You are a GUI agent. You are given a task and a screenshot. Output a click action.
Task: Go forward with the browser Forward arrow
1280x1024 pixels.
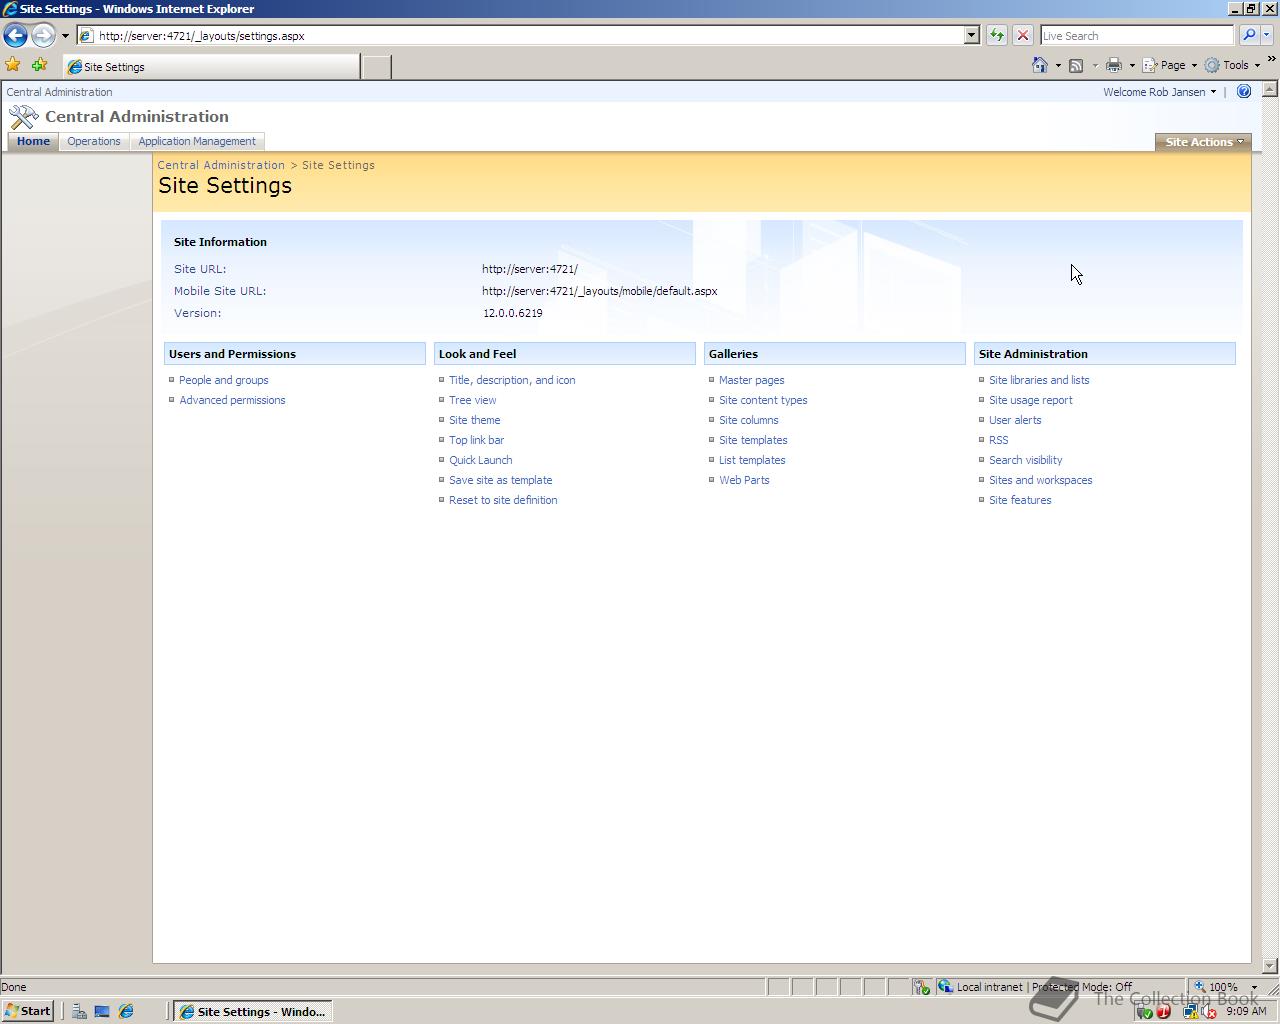pyautogui.click(x=43, y=36)
